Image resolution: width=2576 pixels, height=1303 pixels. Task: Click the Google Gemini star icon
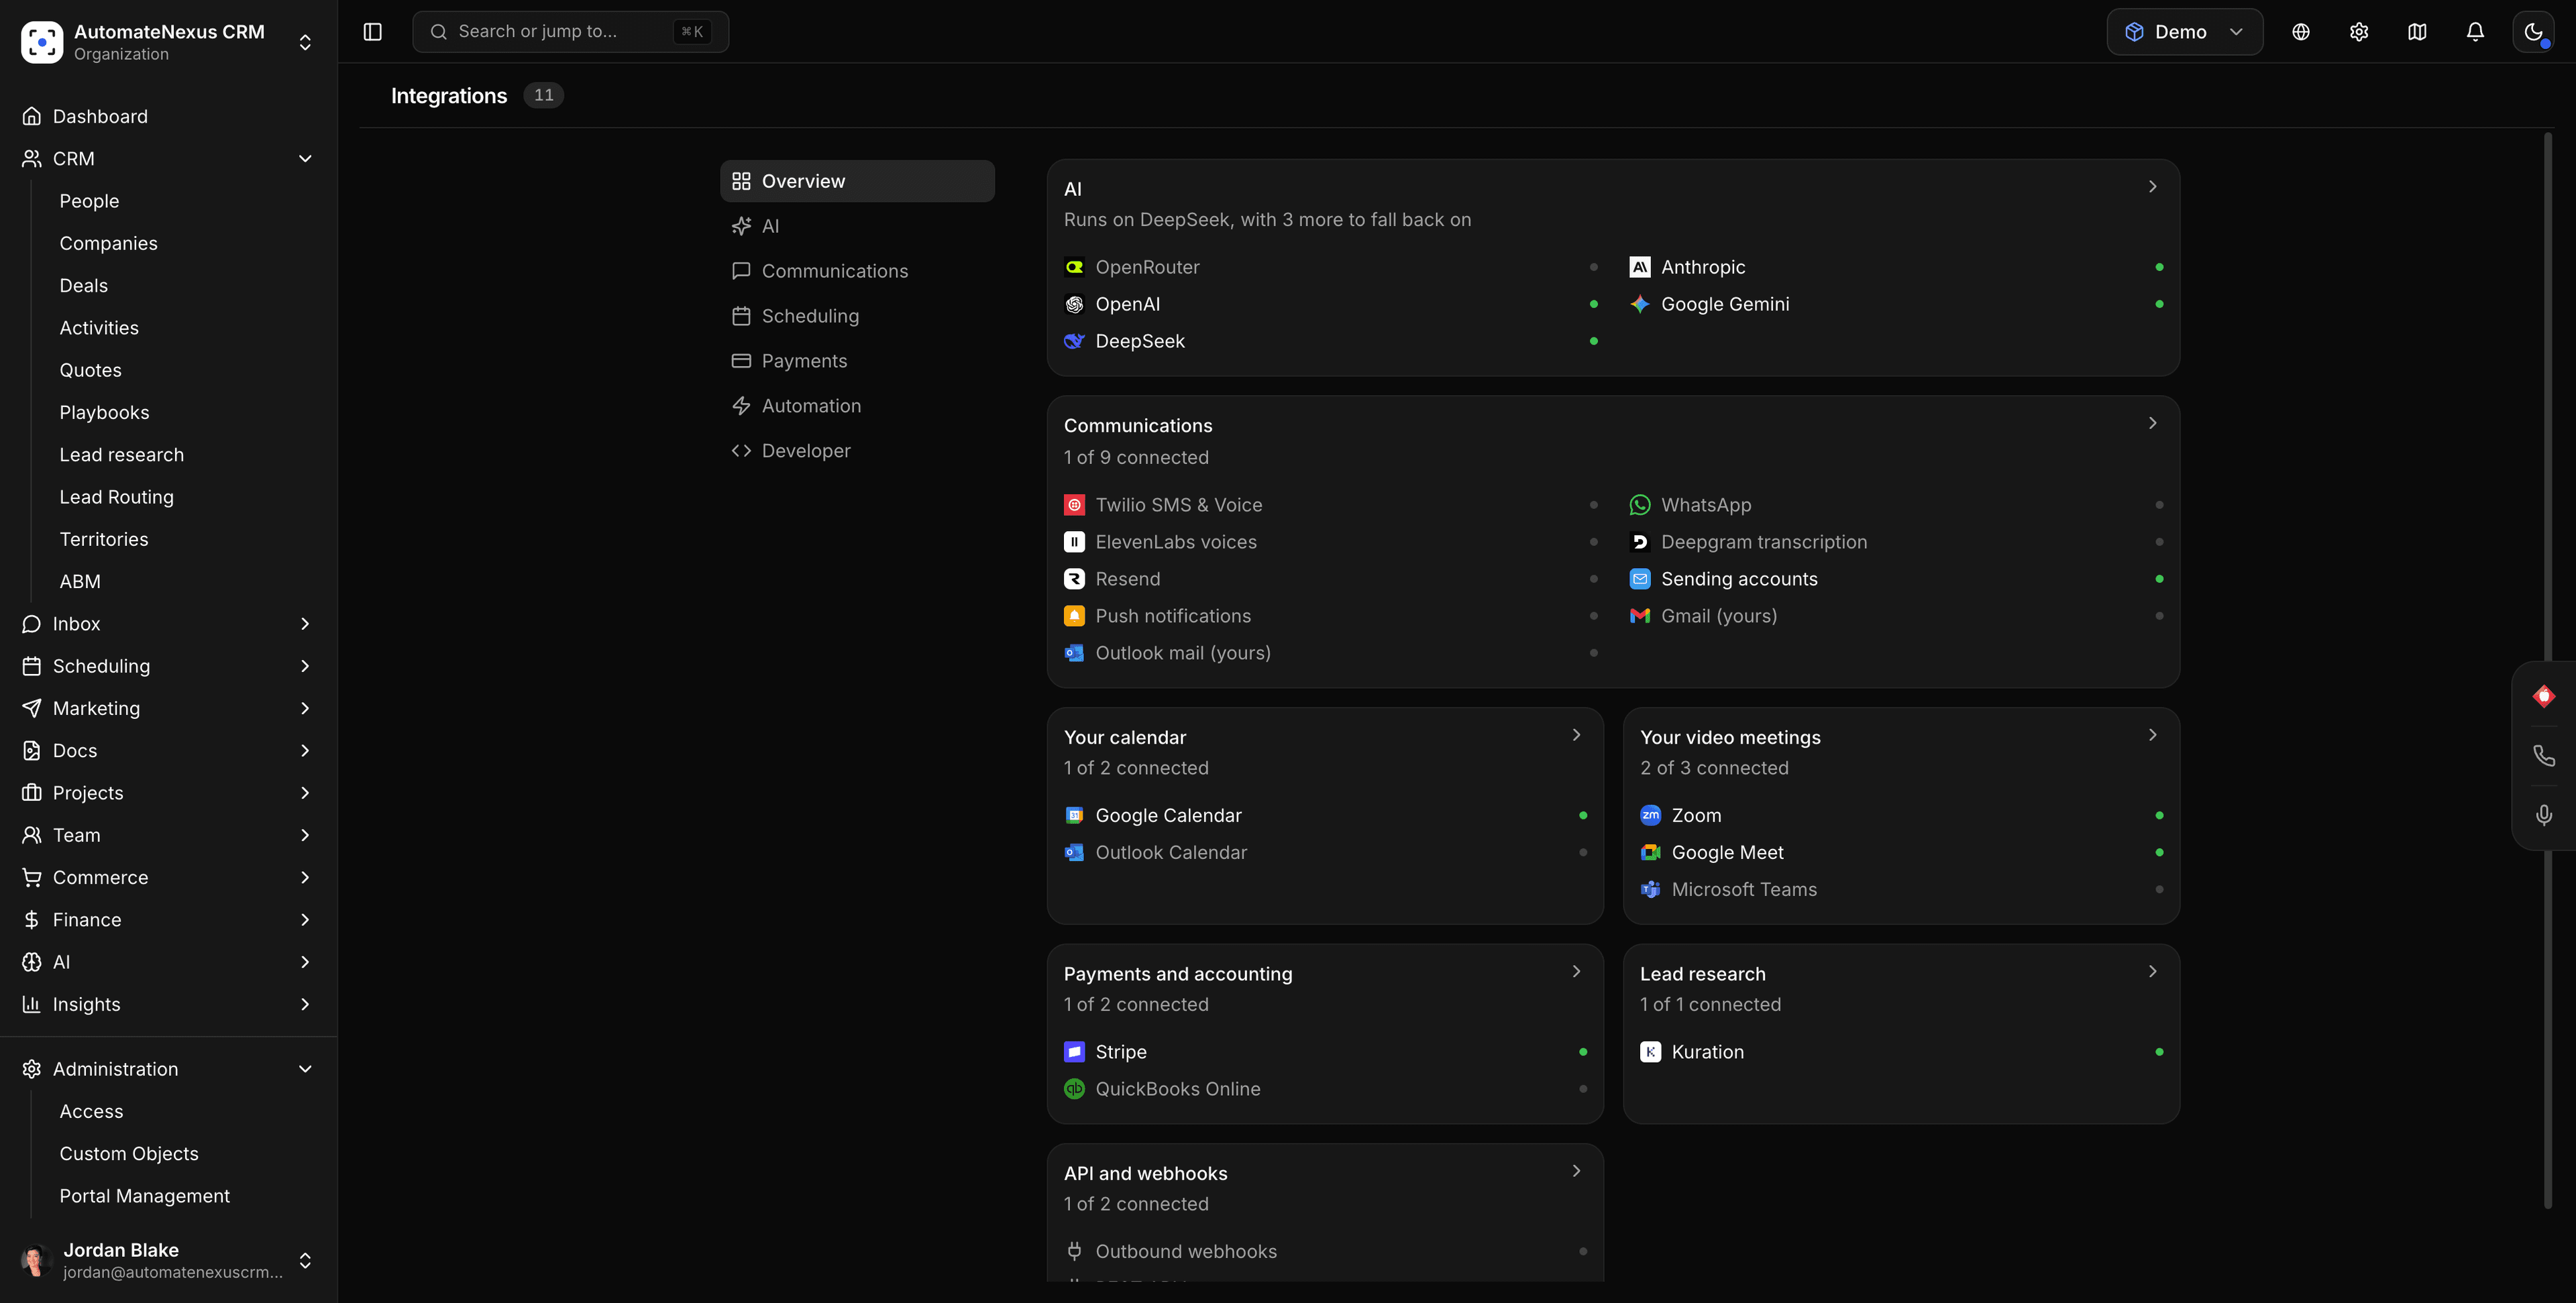coord(1640,304)
